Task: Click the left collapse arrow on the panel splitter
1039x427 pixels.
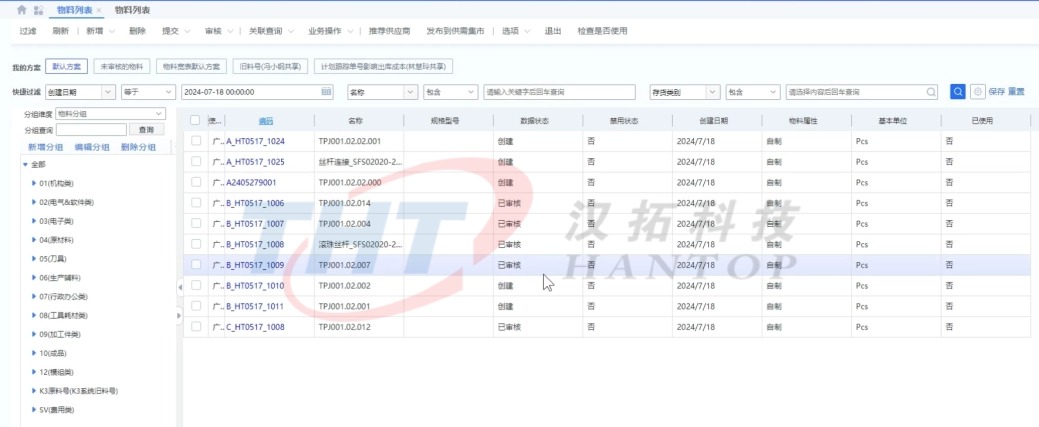Action: 180,287
